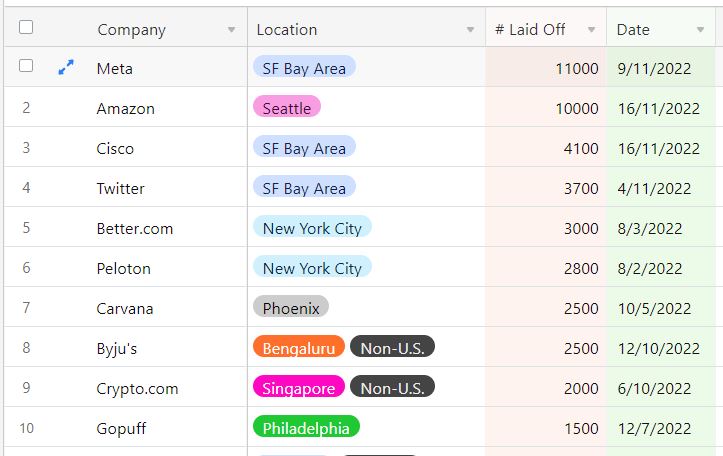This screenshot has width=723, height=456.
Task: Open the Location column dropdown arrow
Action: pyautogui.click(x=470, y=30)
